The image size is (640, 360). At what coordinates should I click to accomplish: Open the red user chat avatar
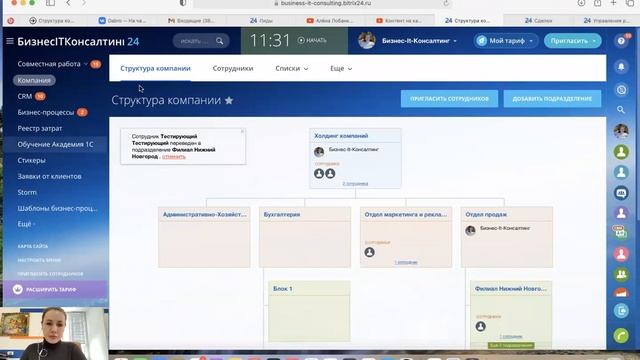click(621, 254)
